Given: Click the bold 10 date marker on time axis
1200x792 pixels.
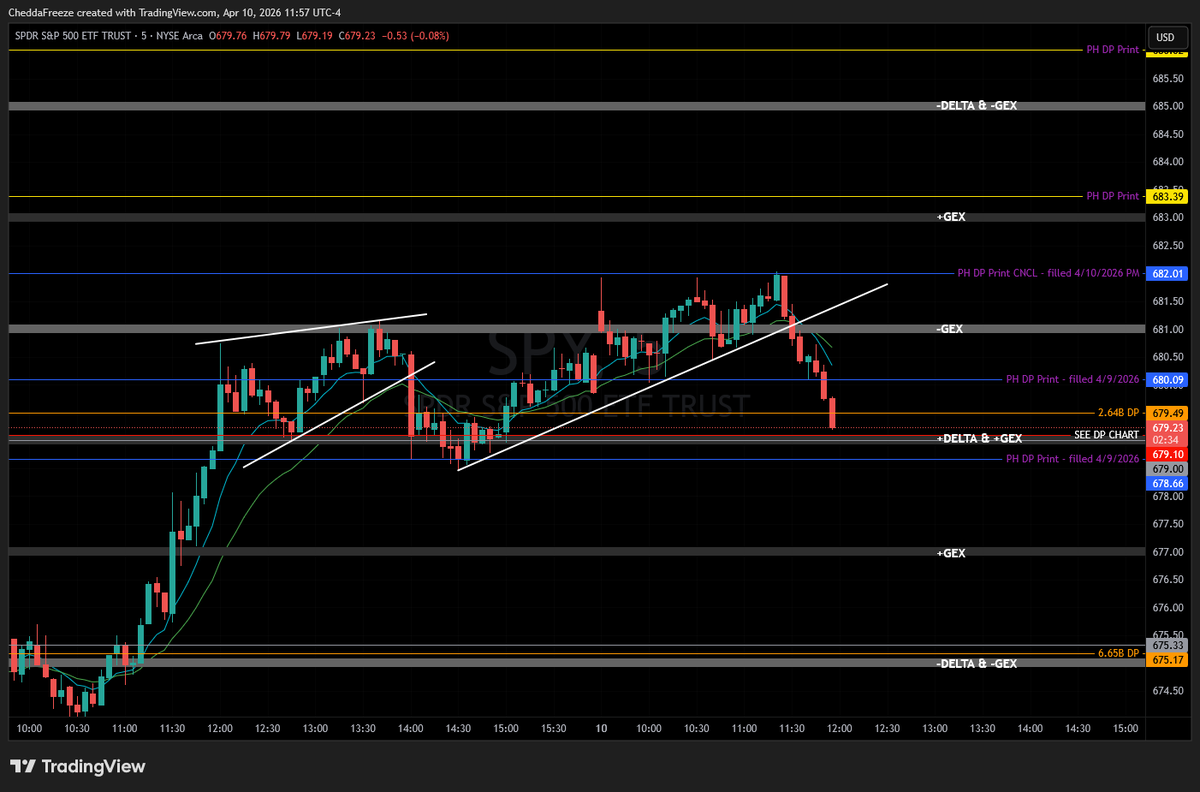Looking at the screenshot, I should coord(601,729).
